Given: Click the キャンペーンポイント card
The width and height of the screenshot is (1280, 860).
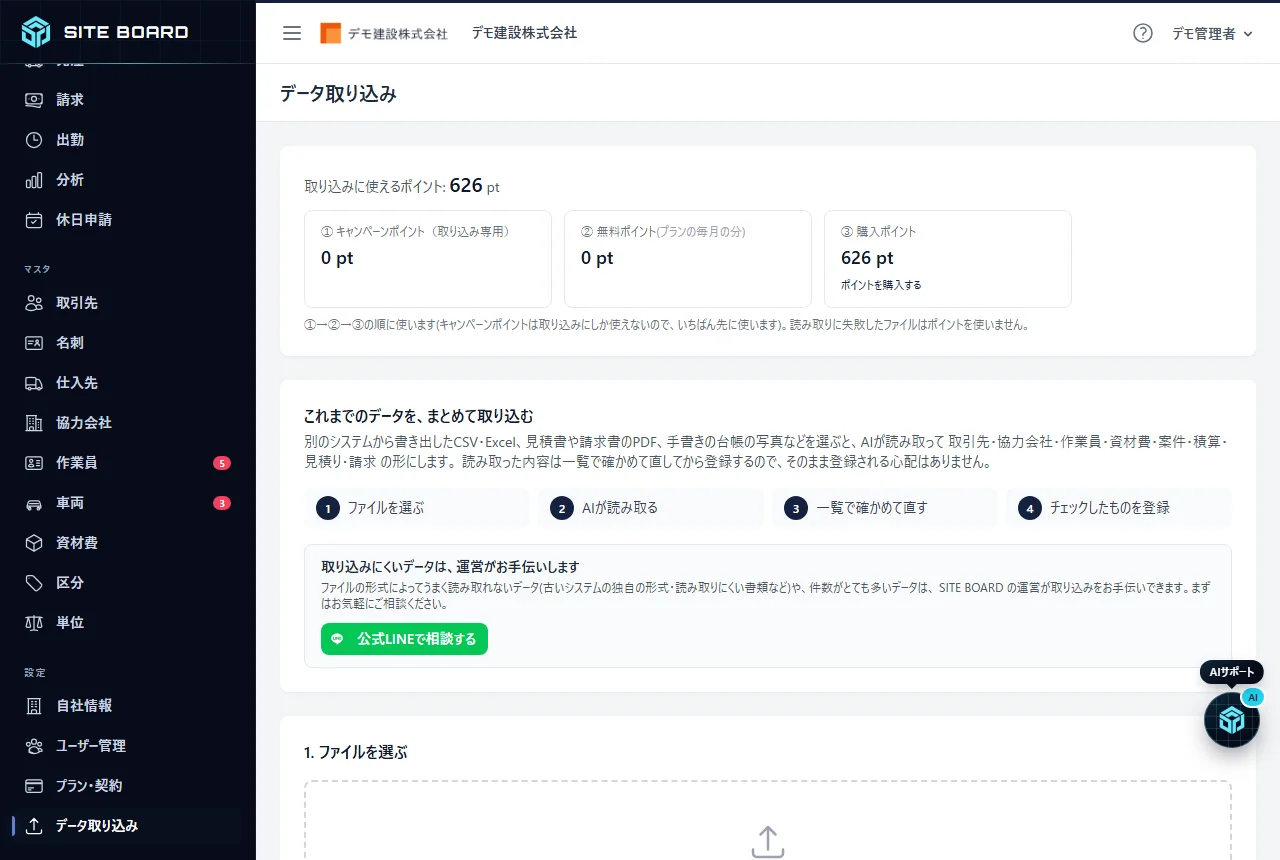Looking at the screenshot, I should click(428, 259).
